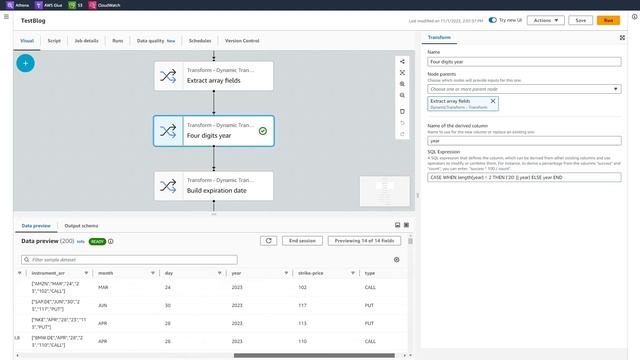640x360 pixels.
Task: Refresh the data preview
Action: click(x=269, y=241)
